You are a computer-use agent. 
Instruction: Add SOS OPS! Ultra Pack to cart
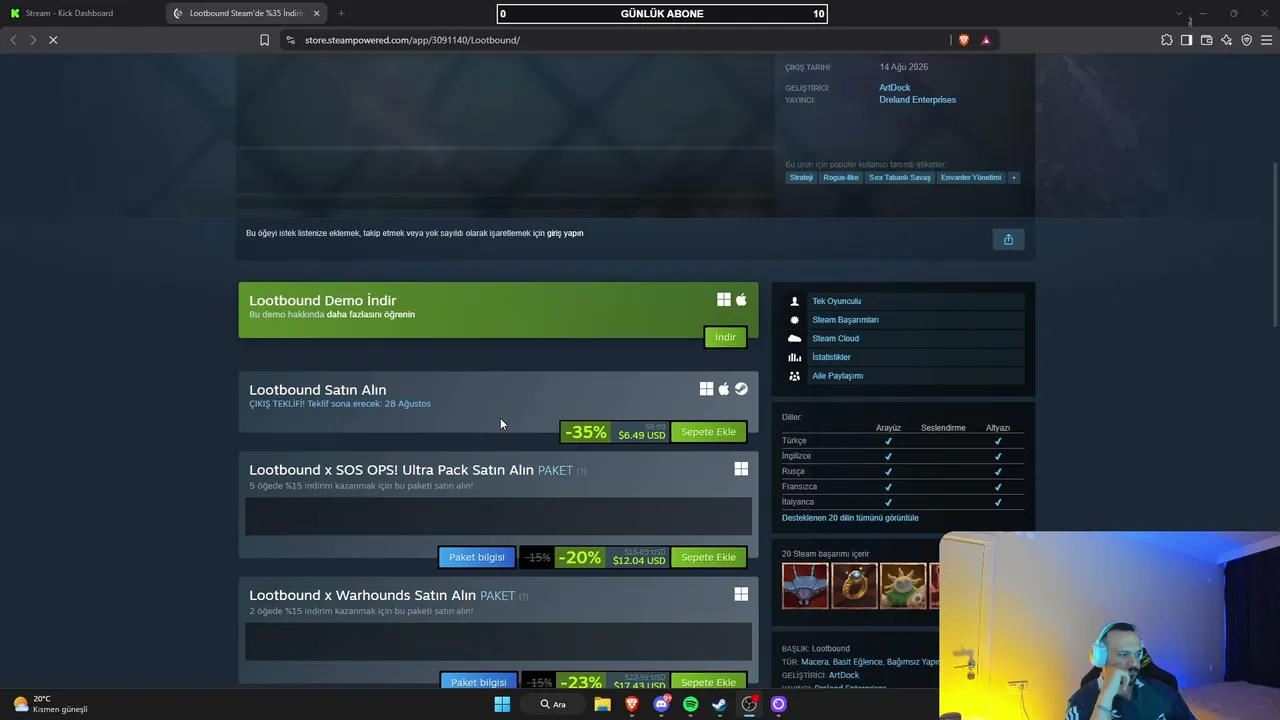click(708, 557)
